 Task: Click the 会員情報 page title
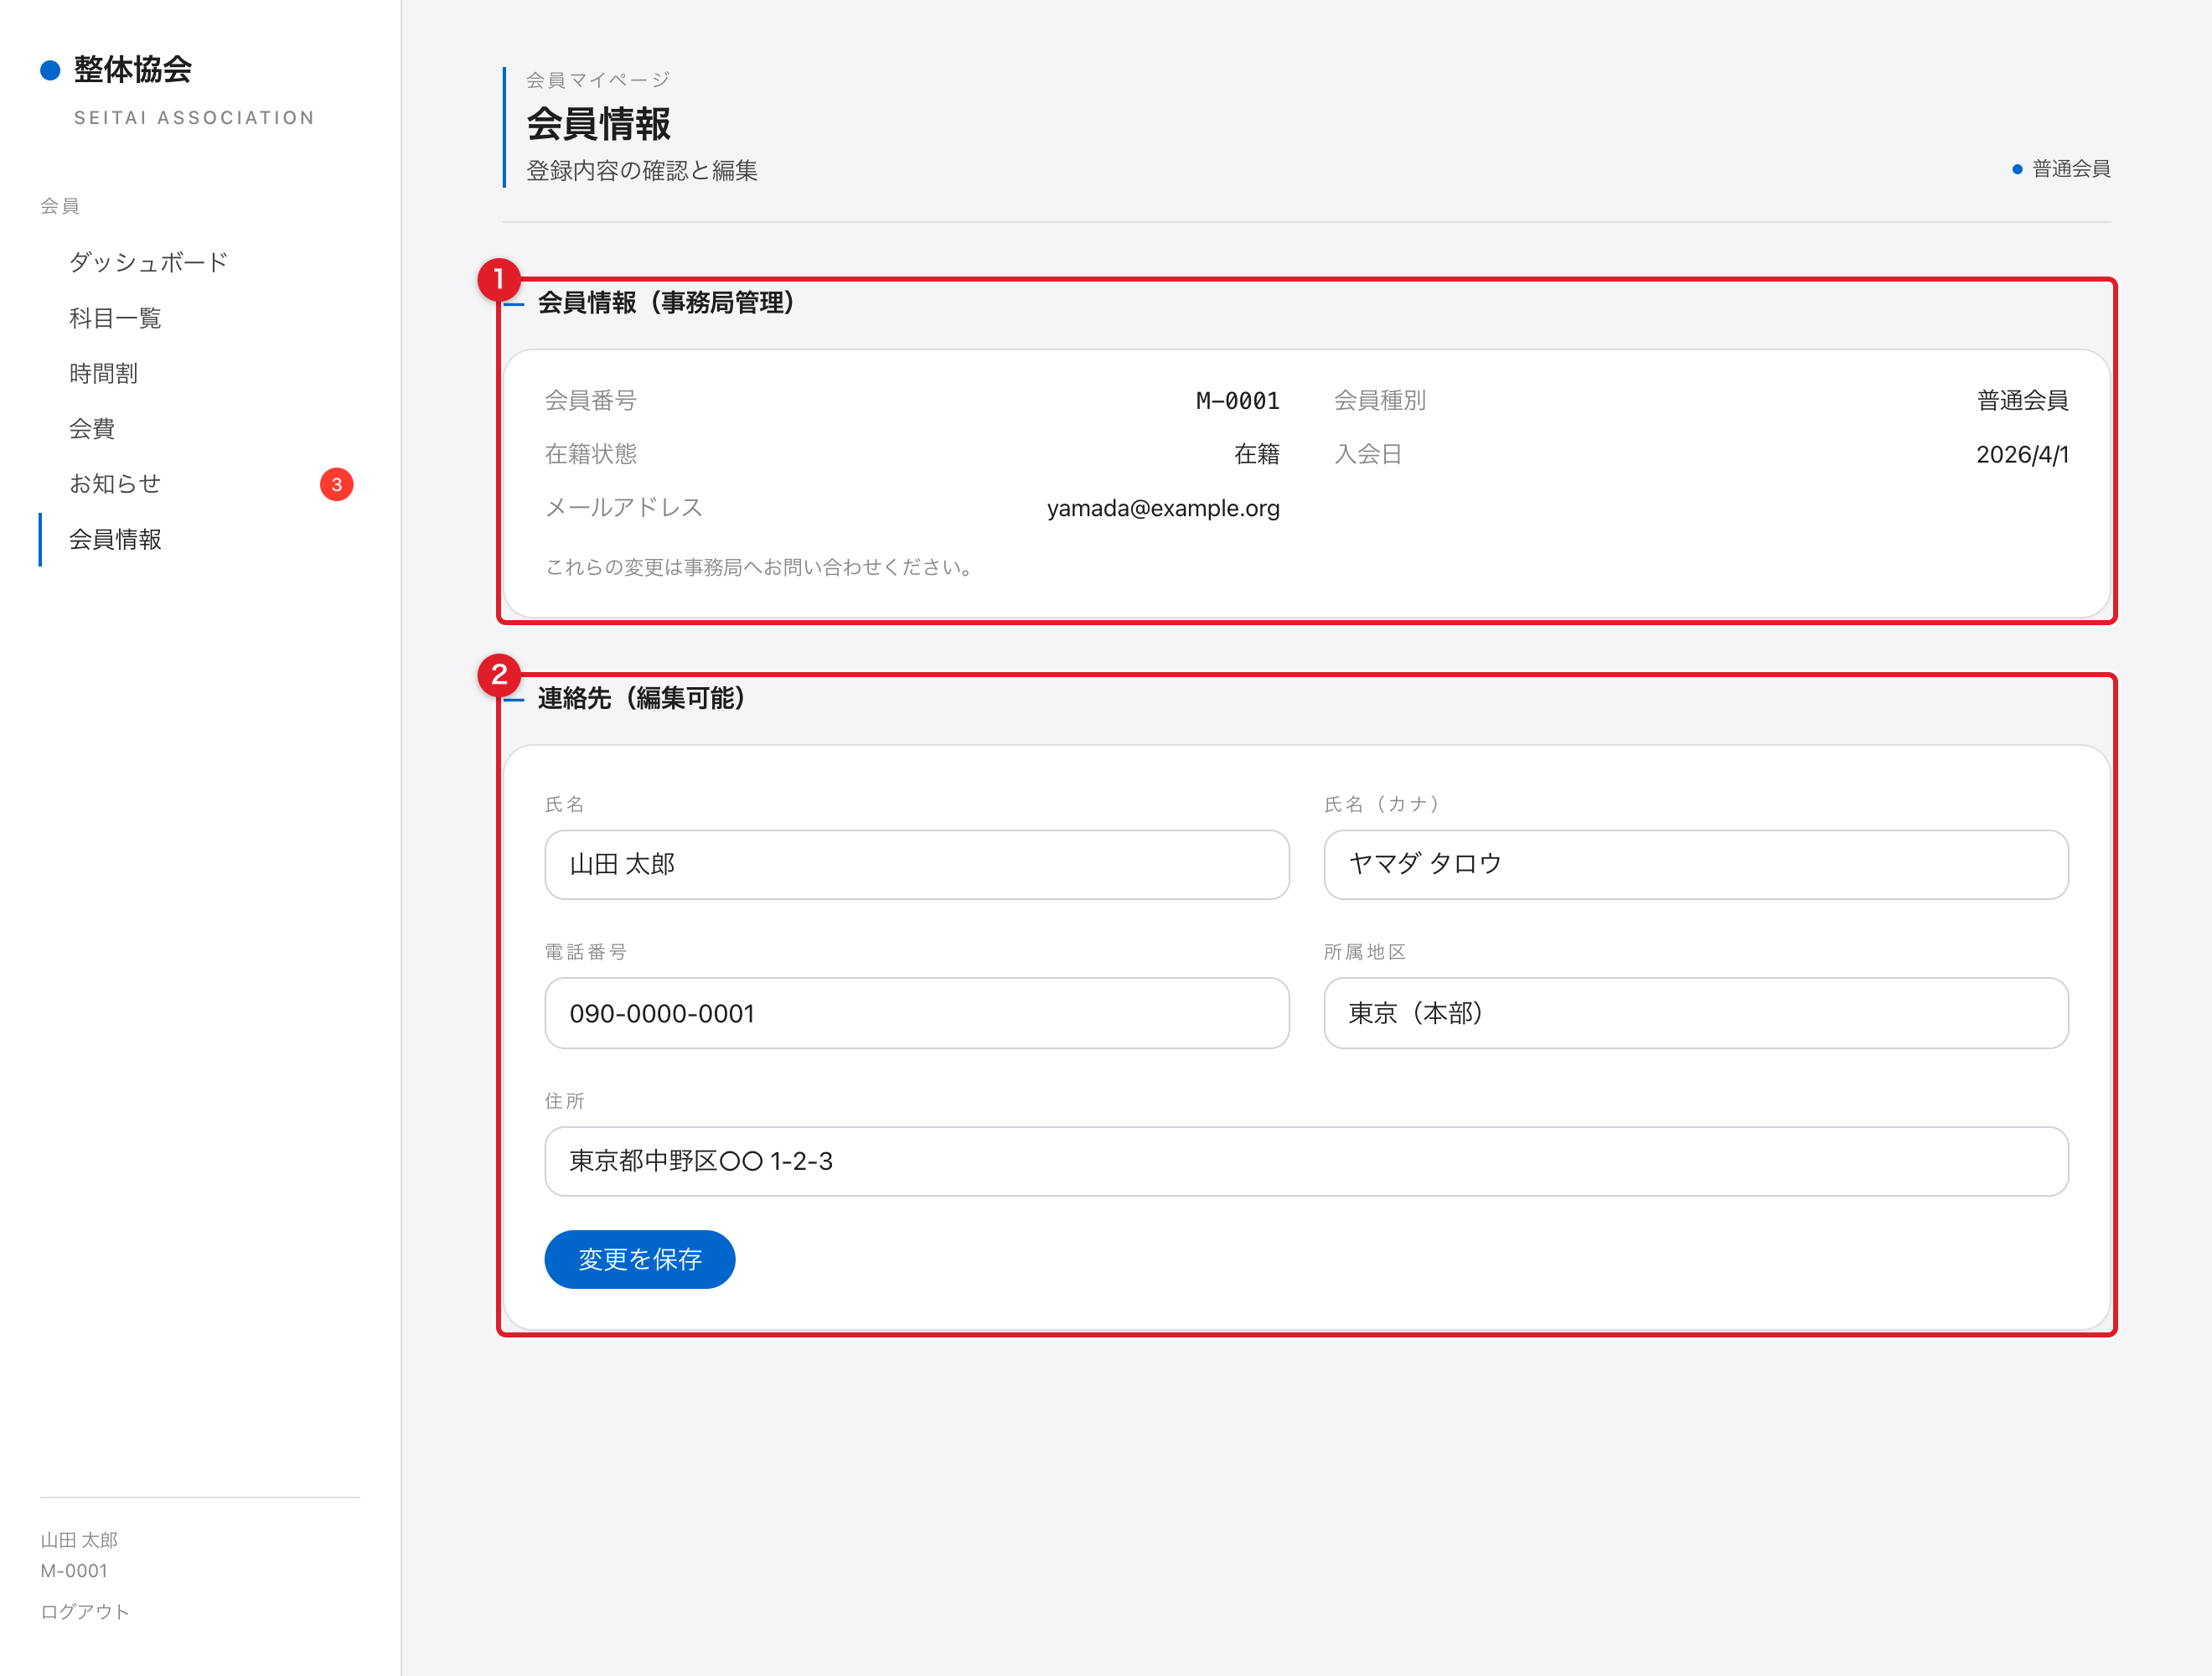tap(598, 124)
